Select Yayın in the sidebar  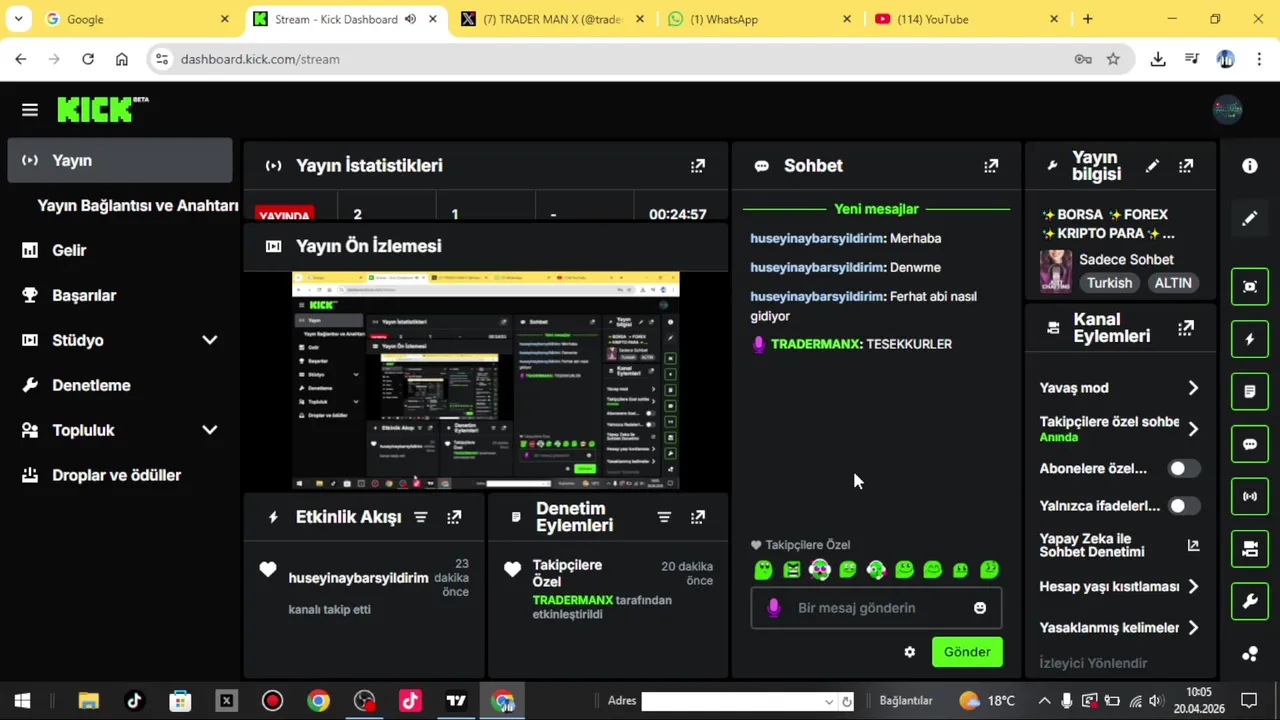(x=120, y=160)
